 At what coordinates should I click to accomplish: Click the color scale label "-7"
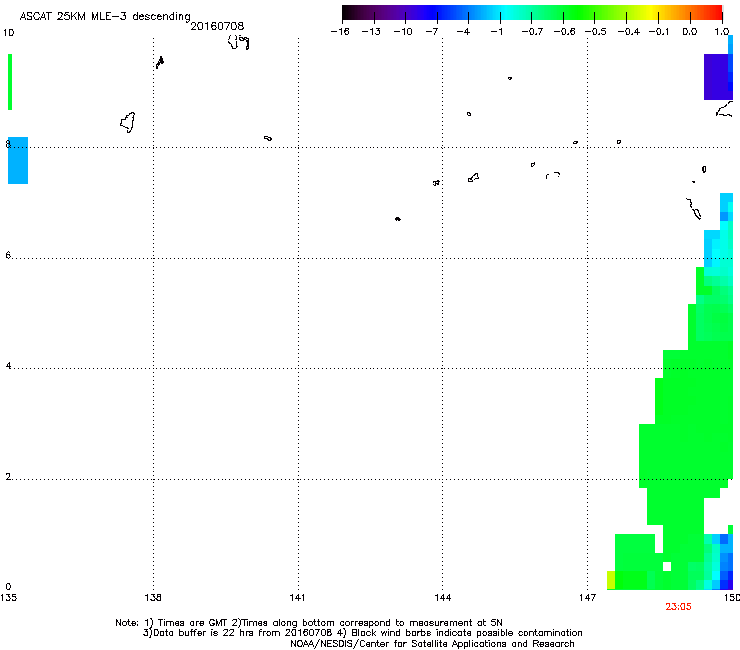[432, 32]
